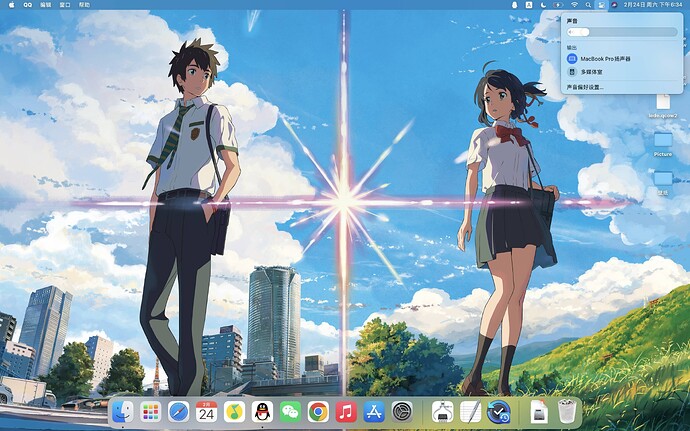Open the Trash in the dock
This screenshot has height=431, width=690.
(x=567, y=411)
